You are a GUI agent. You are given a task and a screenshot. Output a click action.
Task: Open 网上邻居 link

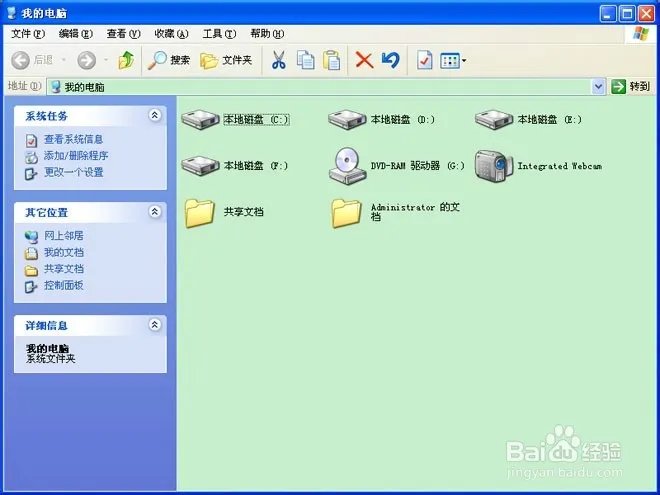tap(64, 236)
